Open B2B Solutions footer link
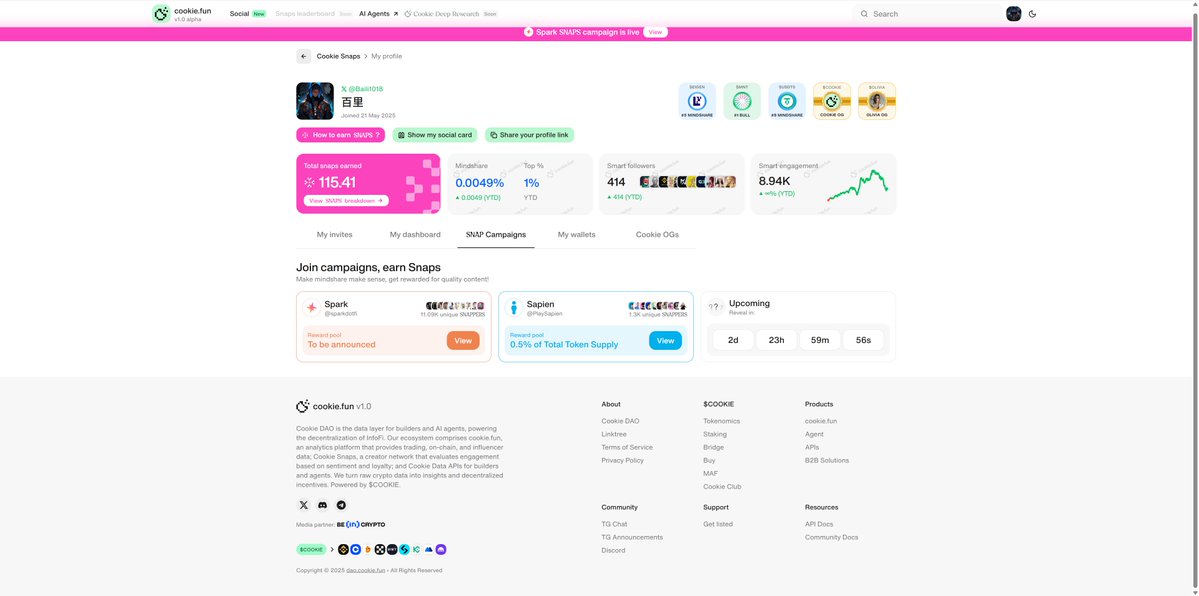 coord(827,461)
